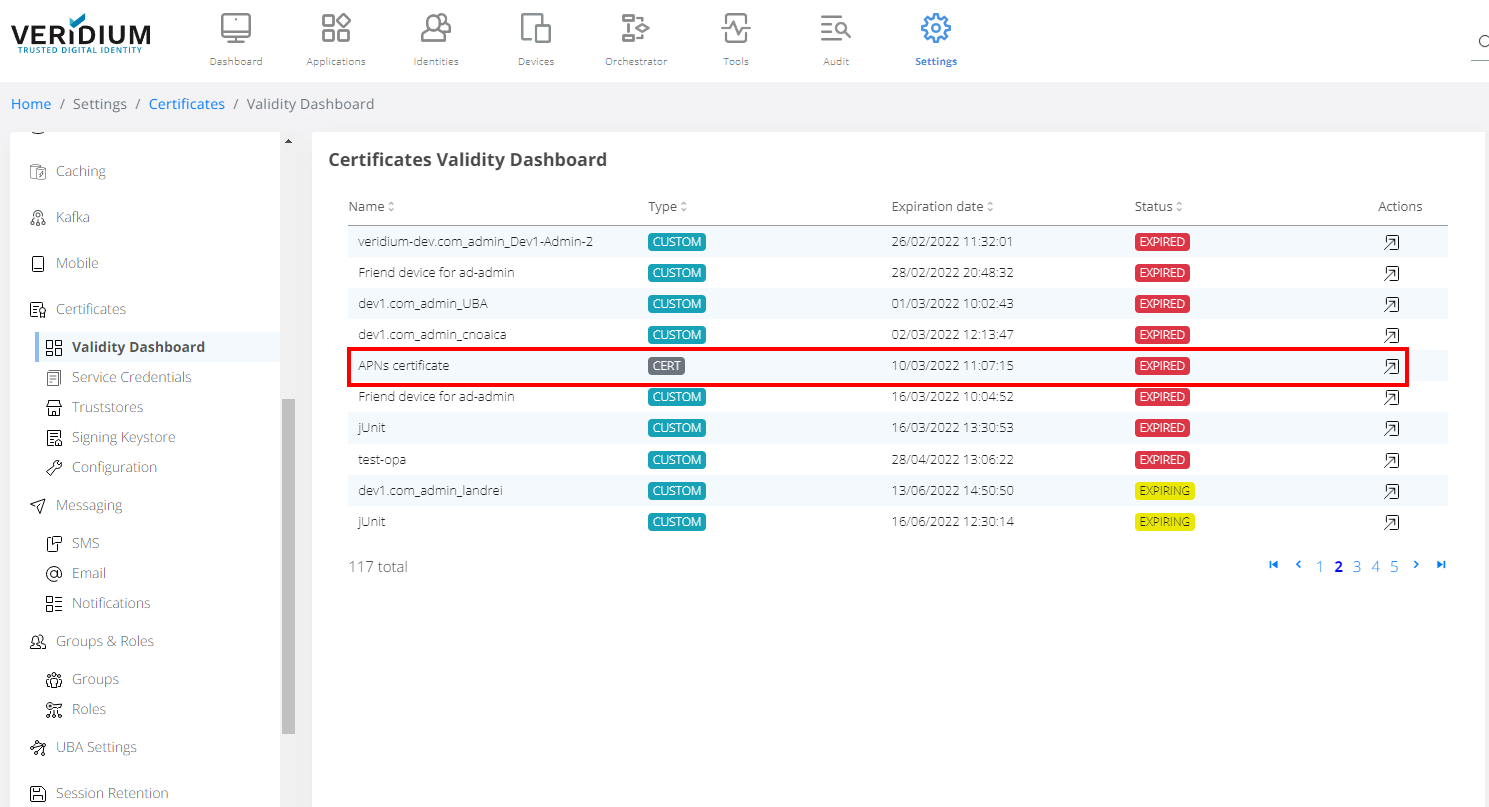1489x807 pixels.
Task: Open the action icon for APNs certificate row
Action: coord(1391,366)
